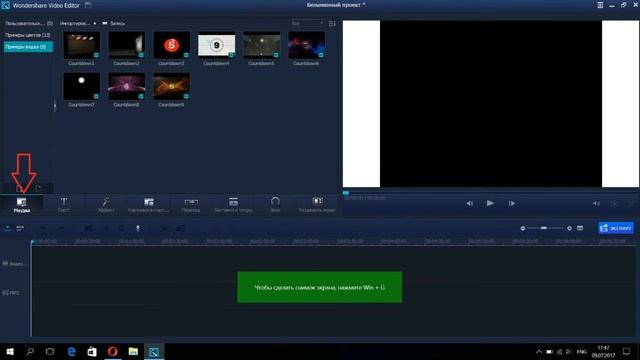Select the white number 9 countdown thumbnail
The width and height of the screenshot is (640, 360).
pos(216,45)
